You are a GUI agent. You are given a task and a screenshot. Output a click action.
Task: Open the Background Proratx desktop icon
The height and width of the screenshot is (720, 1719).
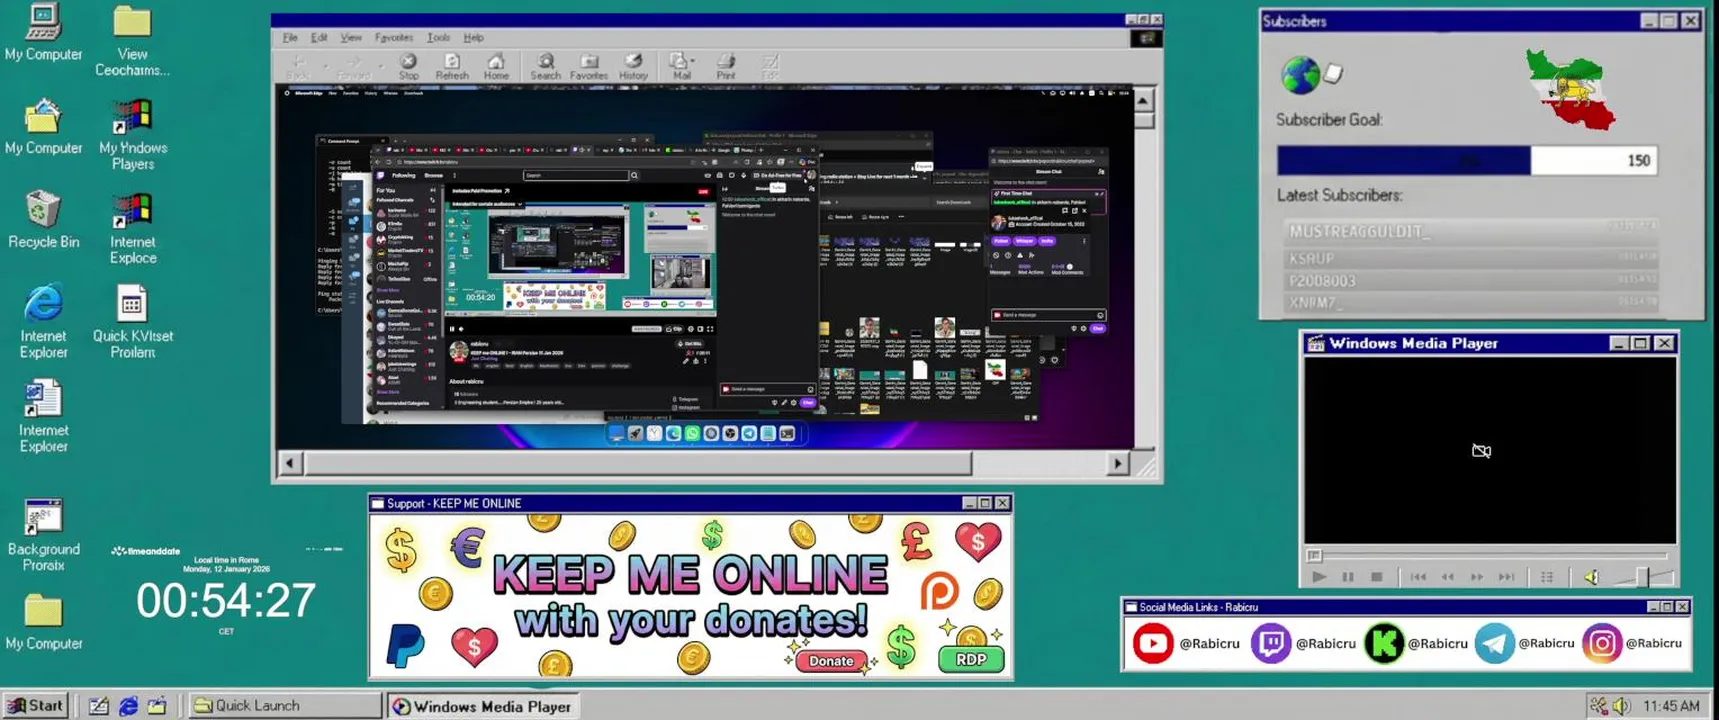43,535
